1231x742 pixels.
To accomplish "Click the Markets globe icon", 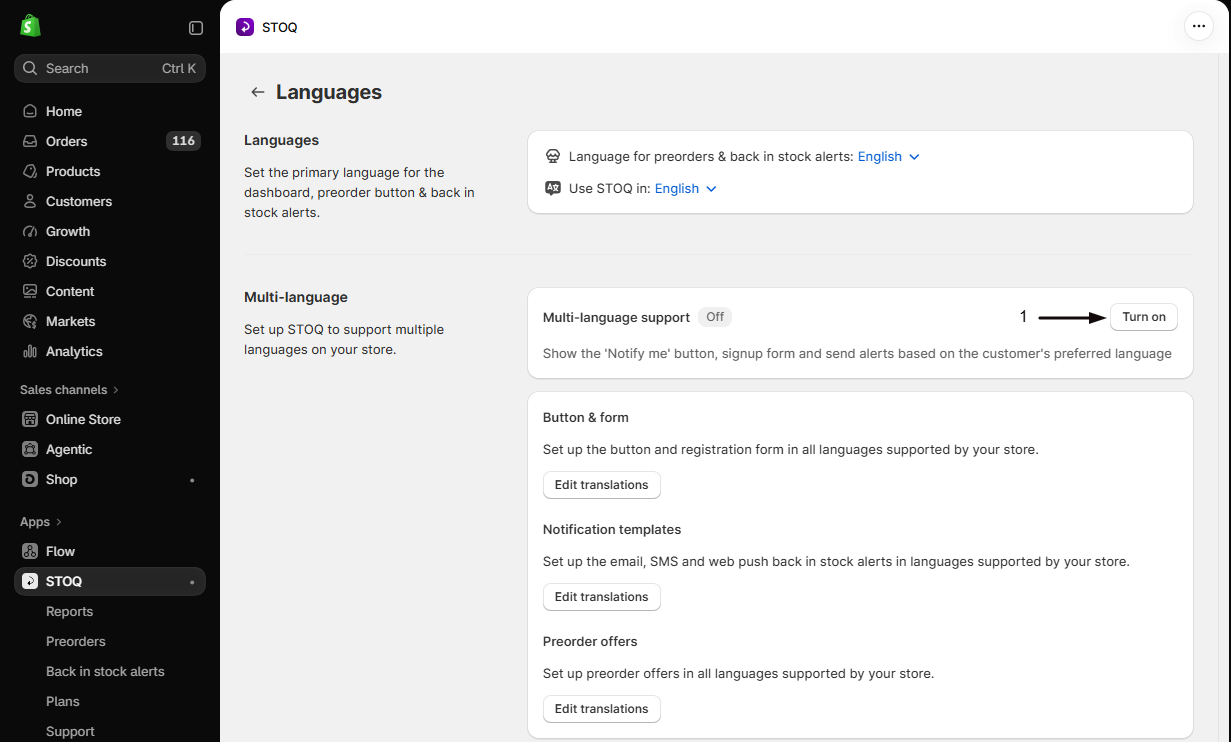I will pos(30,321).
